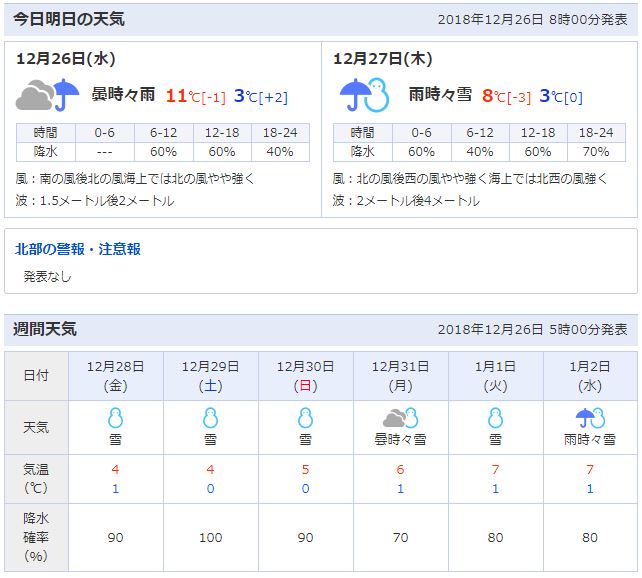This screenshot has width=642, height=578.
Task: Click the rain-and-snowman icon for December 27
Action: [365, 96]
